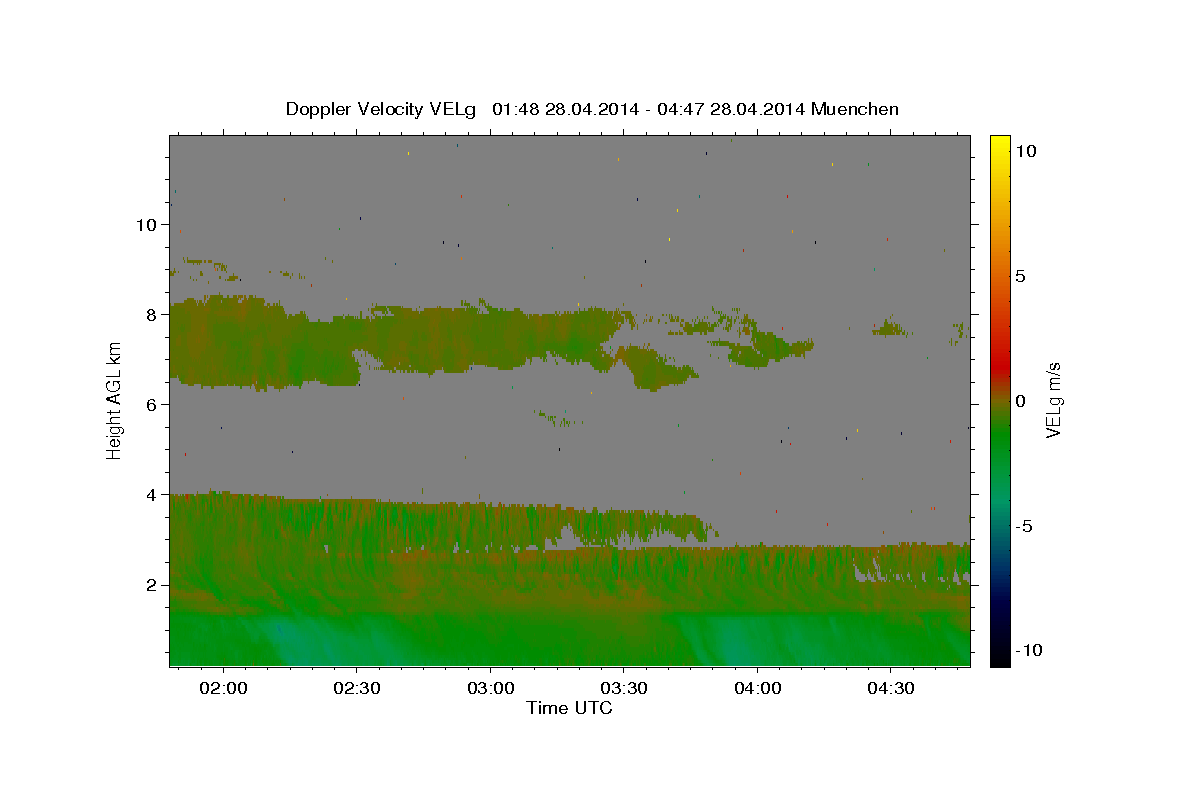Click the 04:30 time tick label
Image resolution: width=1200 pixels, height=800 pixels.
click(890, 689)
